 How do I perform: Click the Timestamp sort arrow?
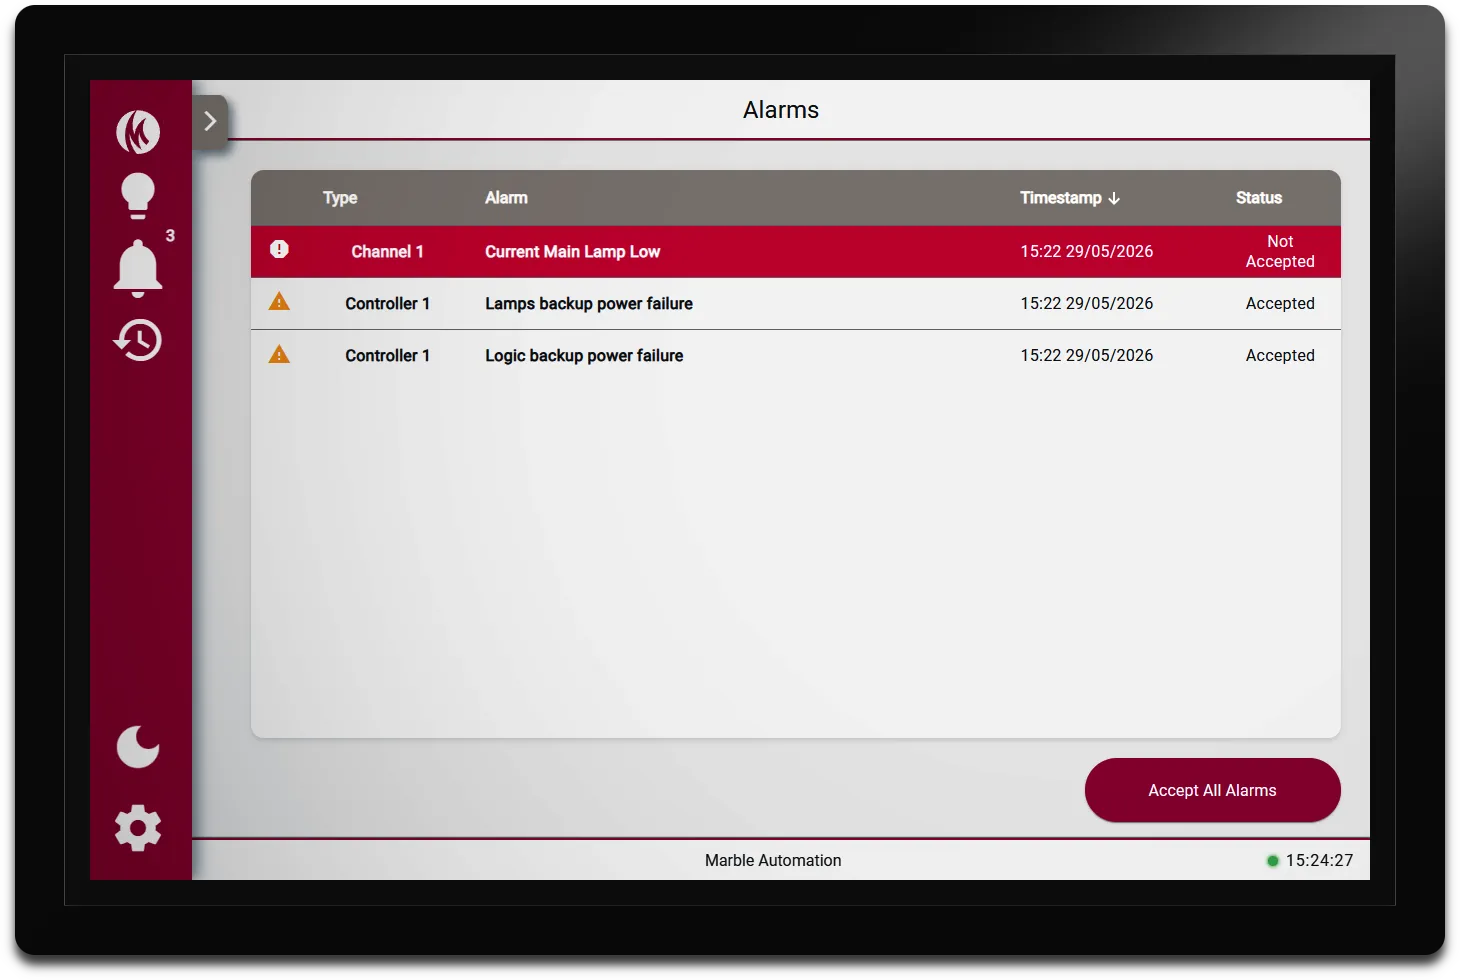tap(1114, 198)
